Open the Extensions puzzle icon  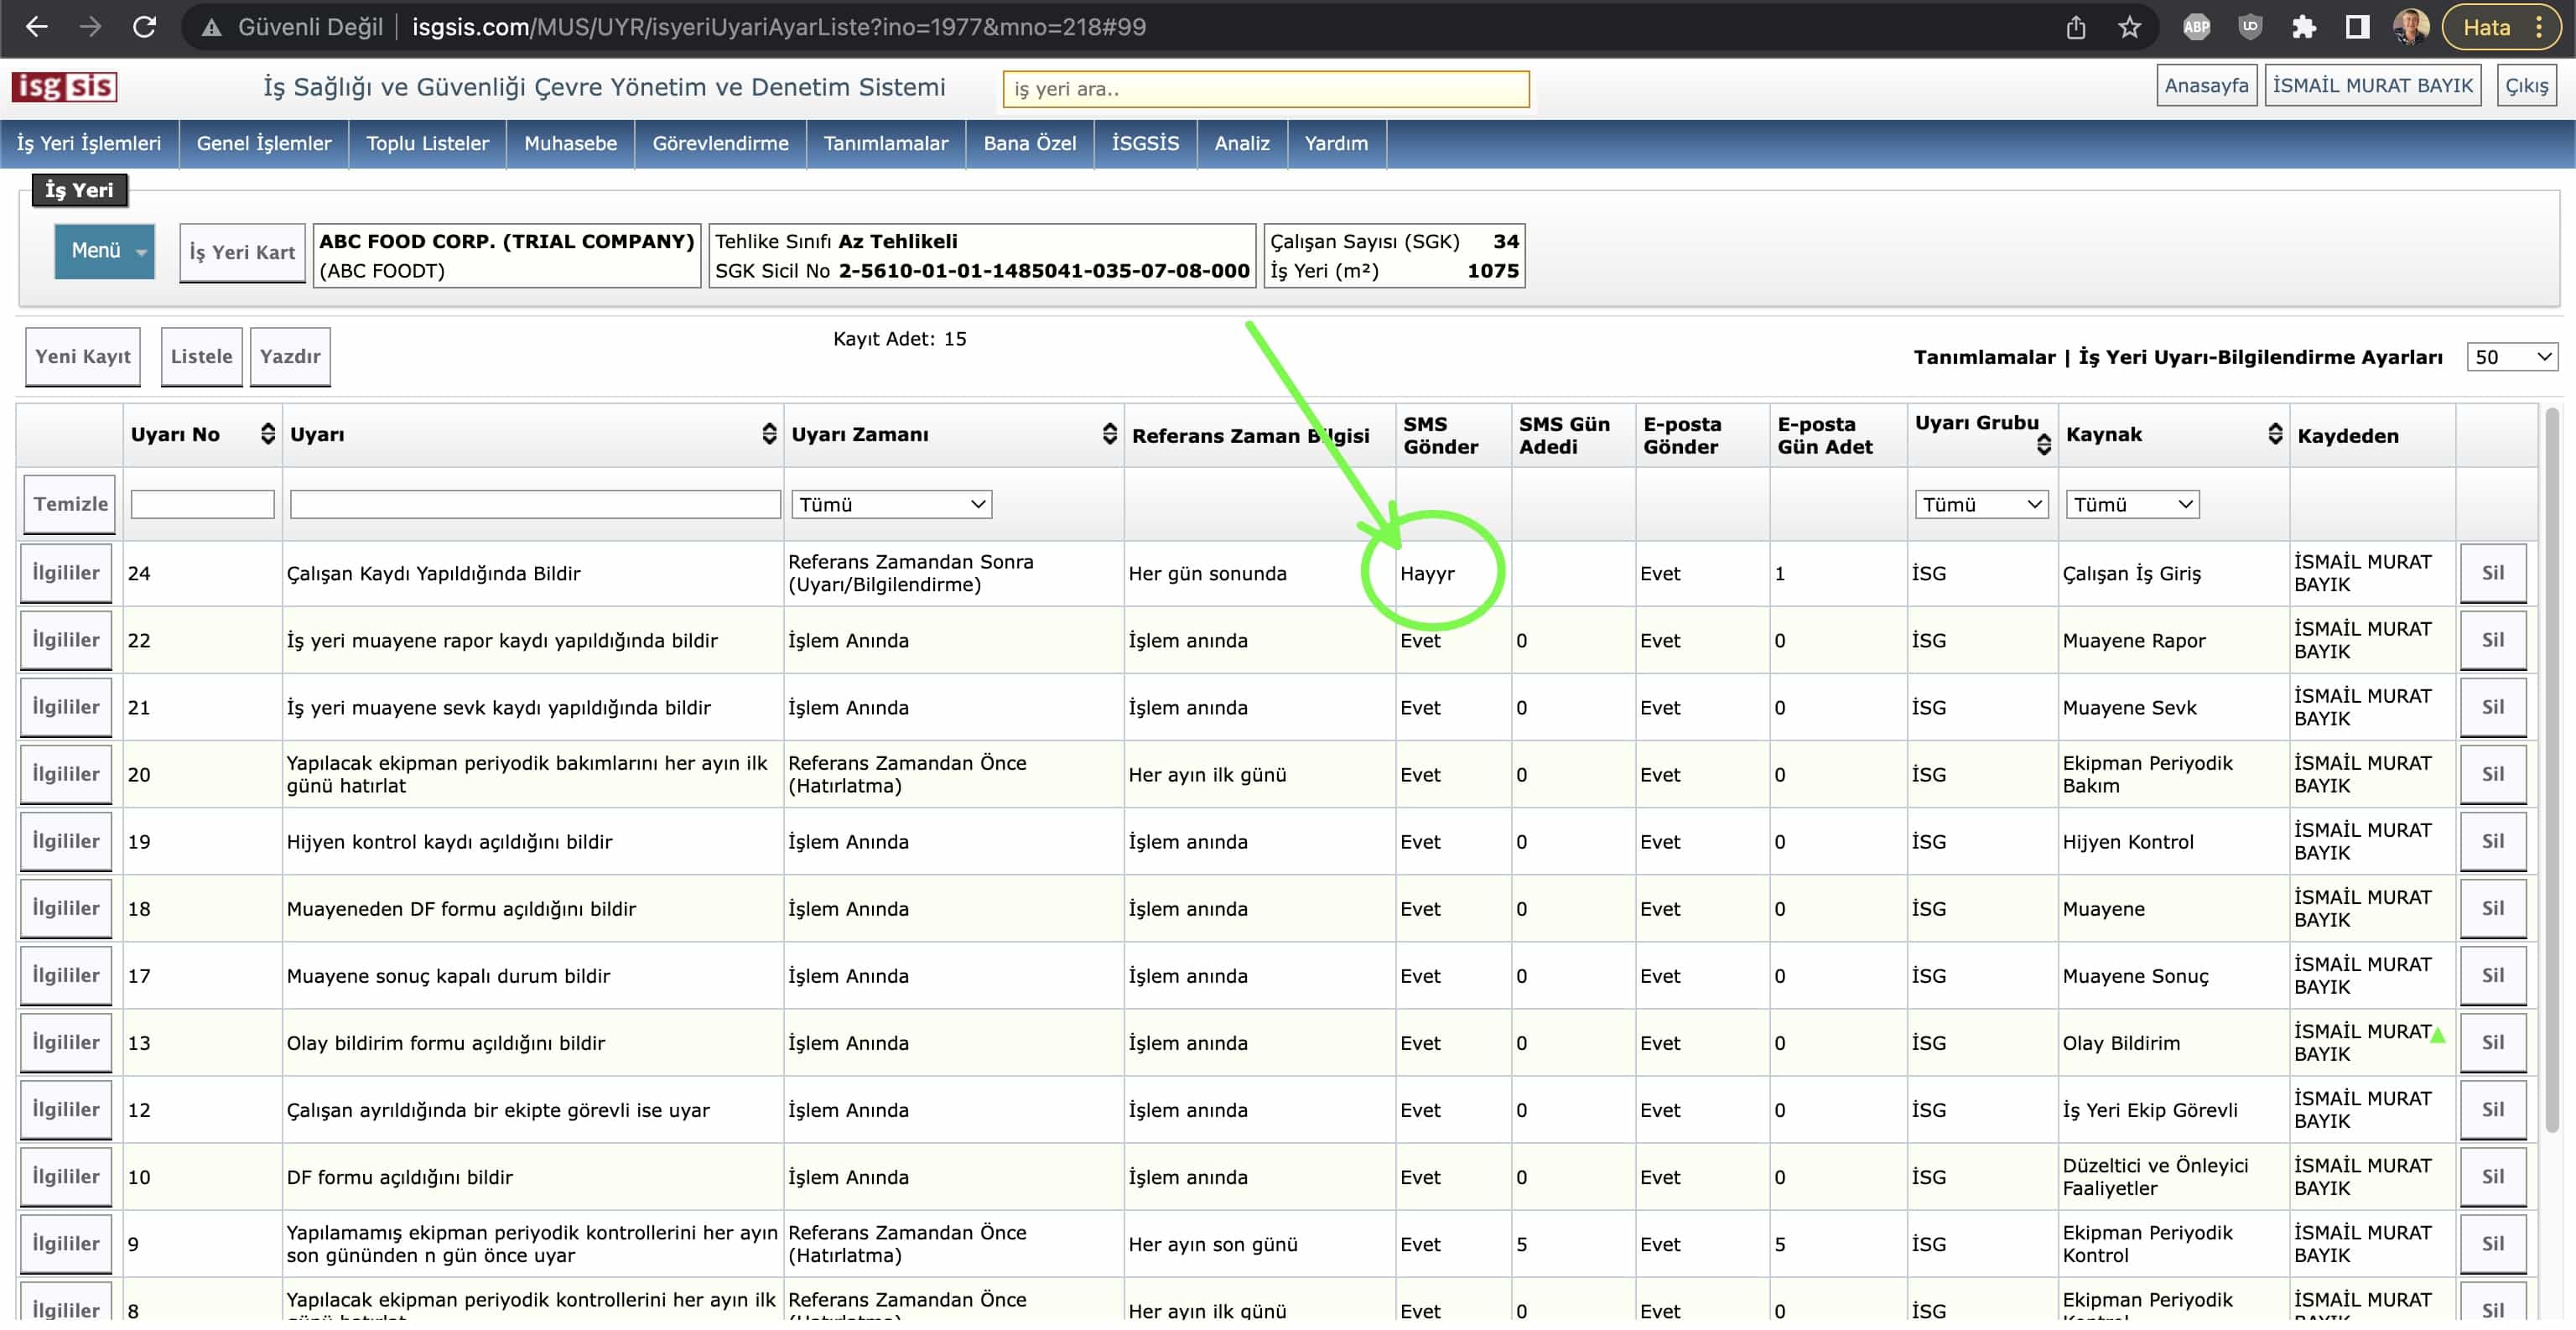click(x=2304, y=27)
